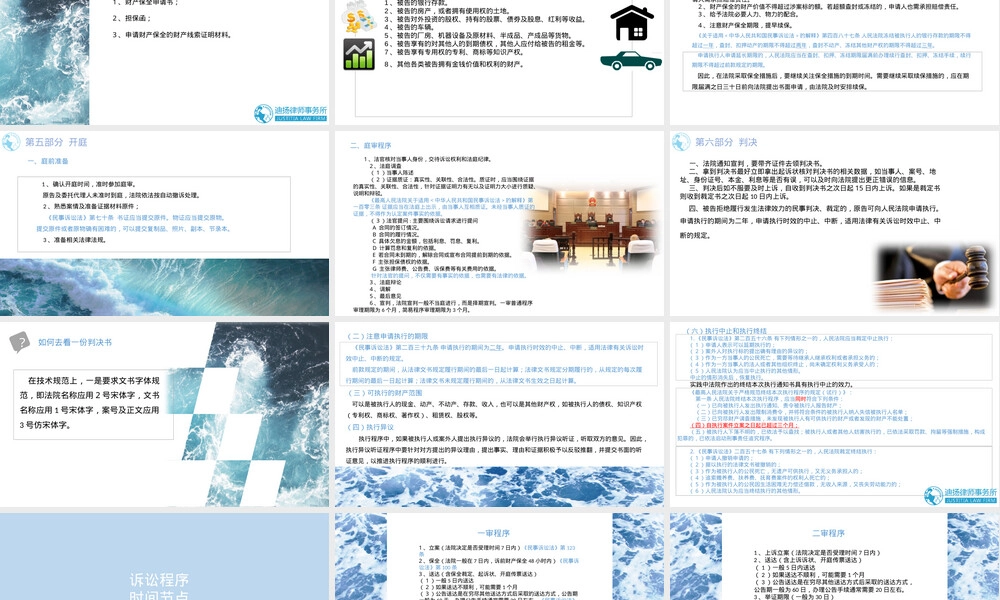
Task: Select the 注意申请执行的期限 slide thumbnail
Action: (x=499, y=414)
